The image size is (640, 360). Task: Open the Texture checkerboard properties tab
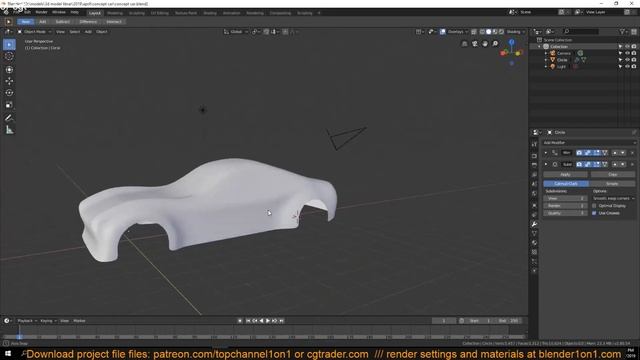[x=534, y=252]
